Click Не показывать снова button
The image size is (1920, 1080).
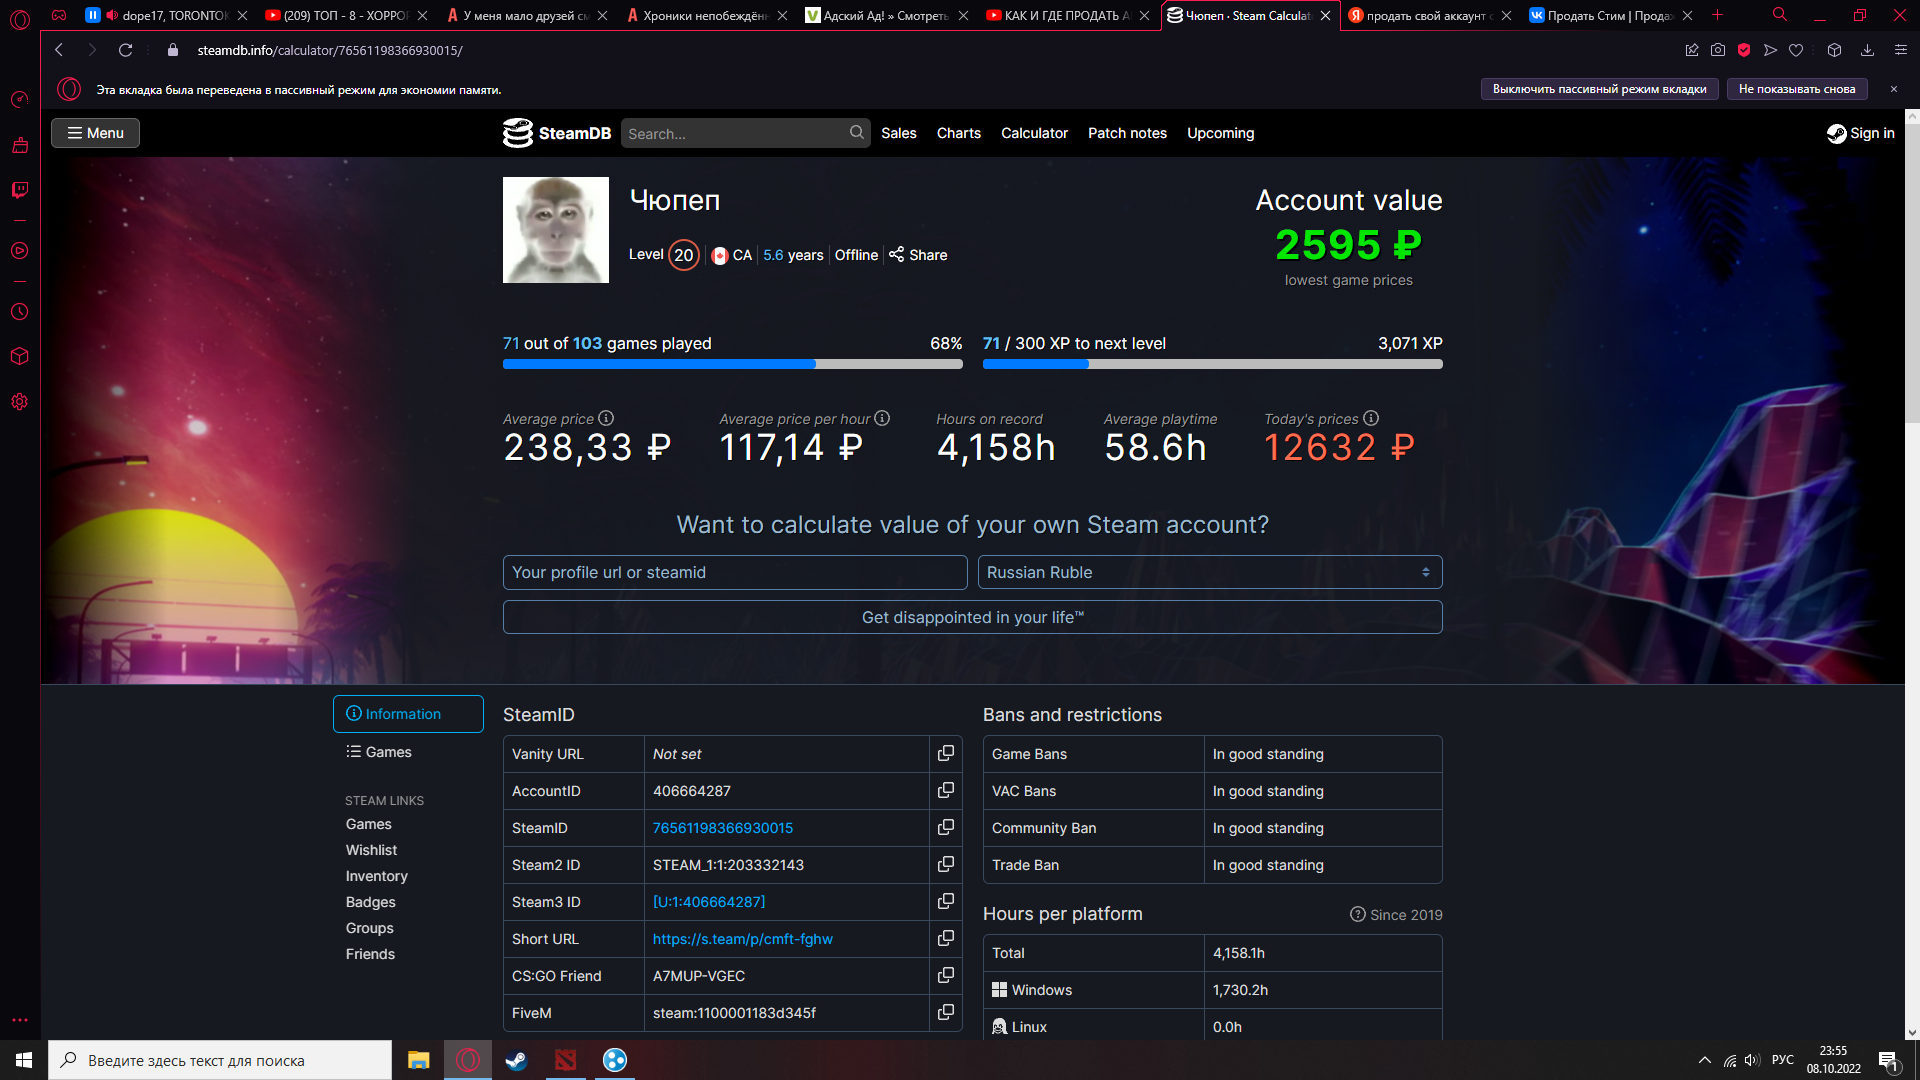pos(1796,89)
